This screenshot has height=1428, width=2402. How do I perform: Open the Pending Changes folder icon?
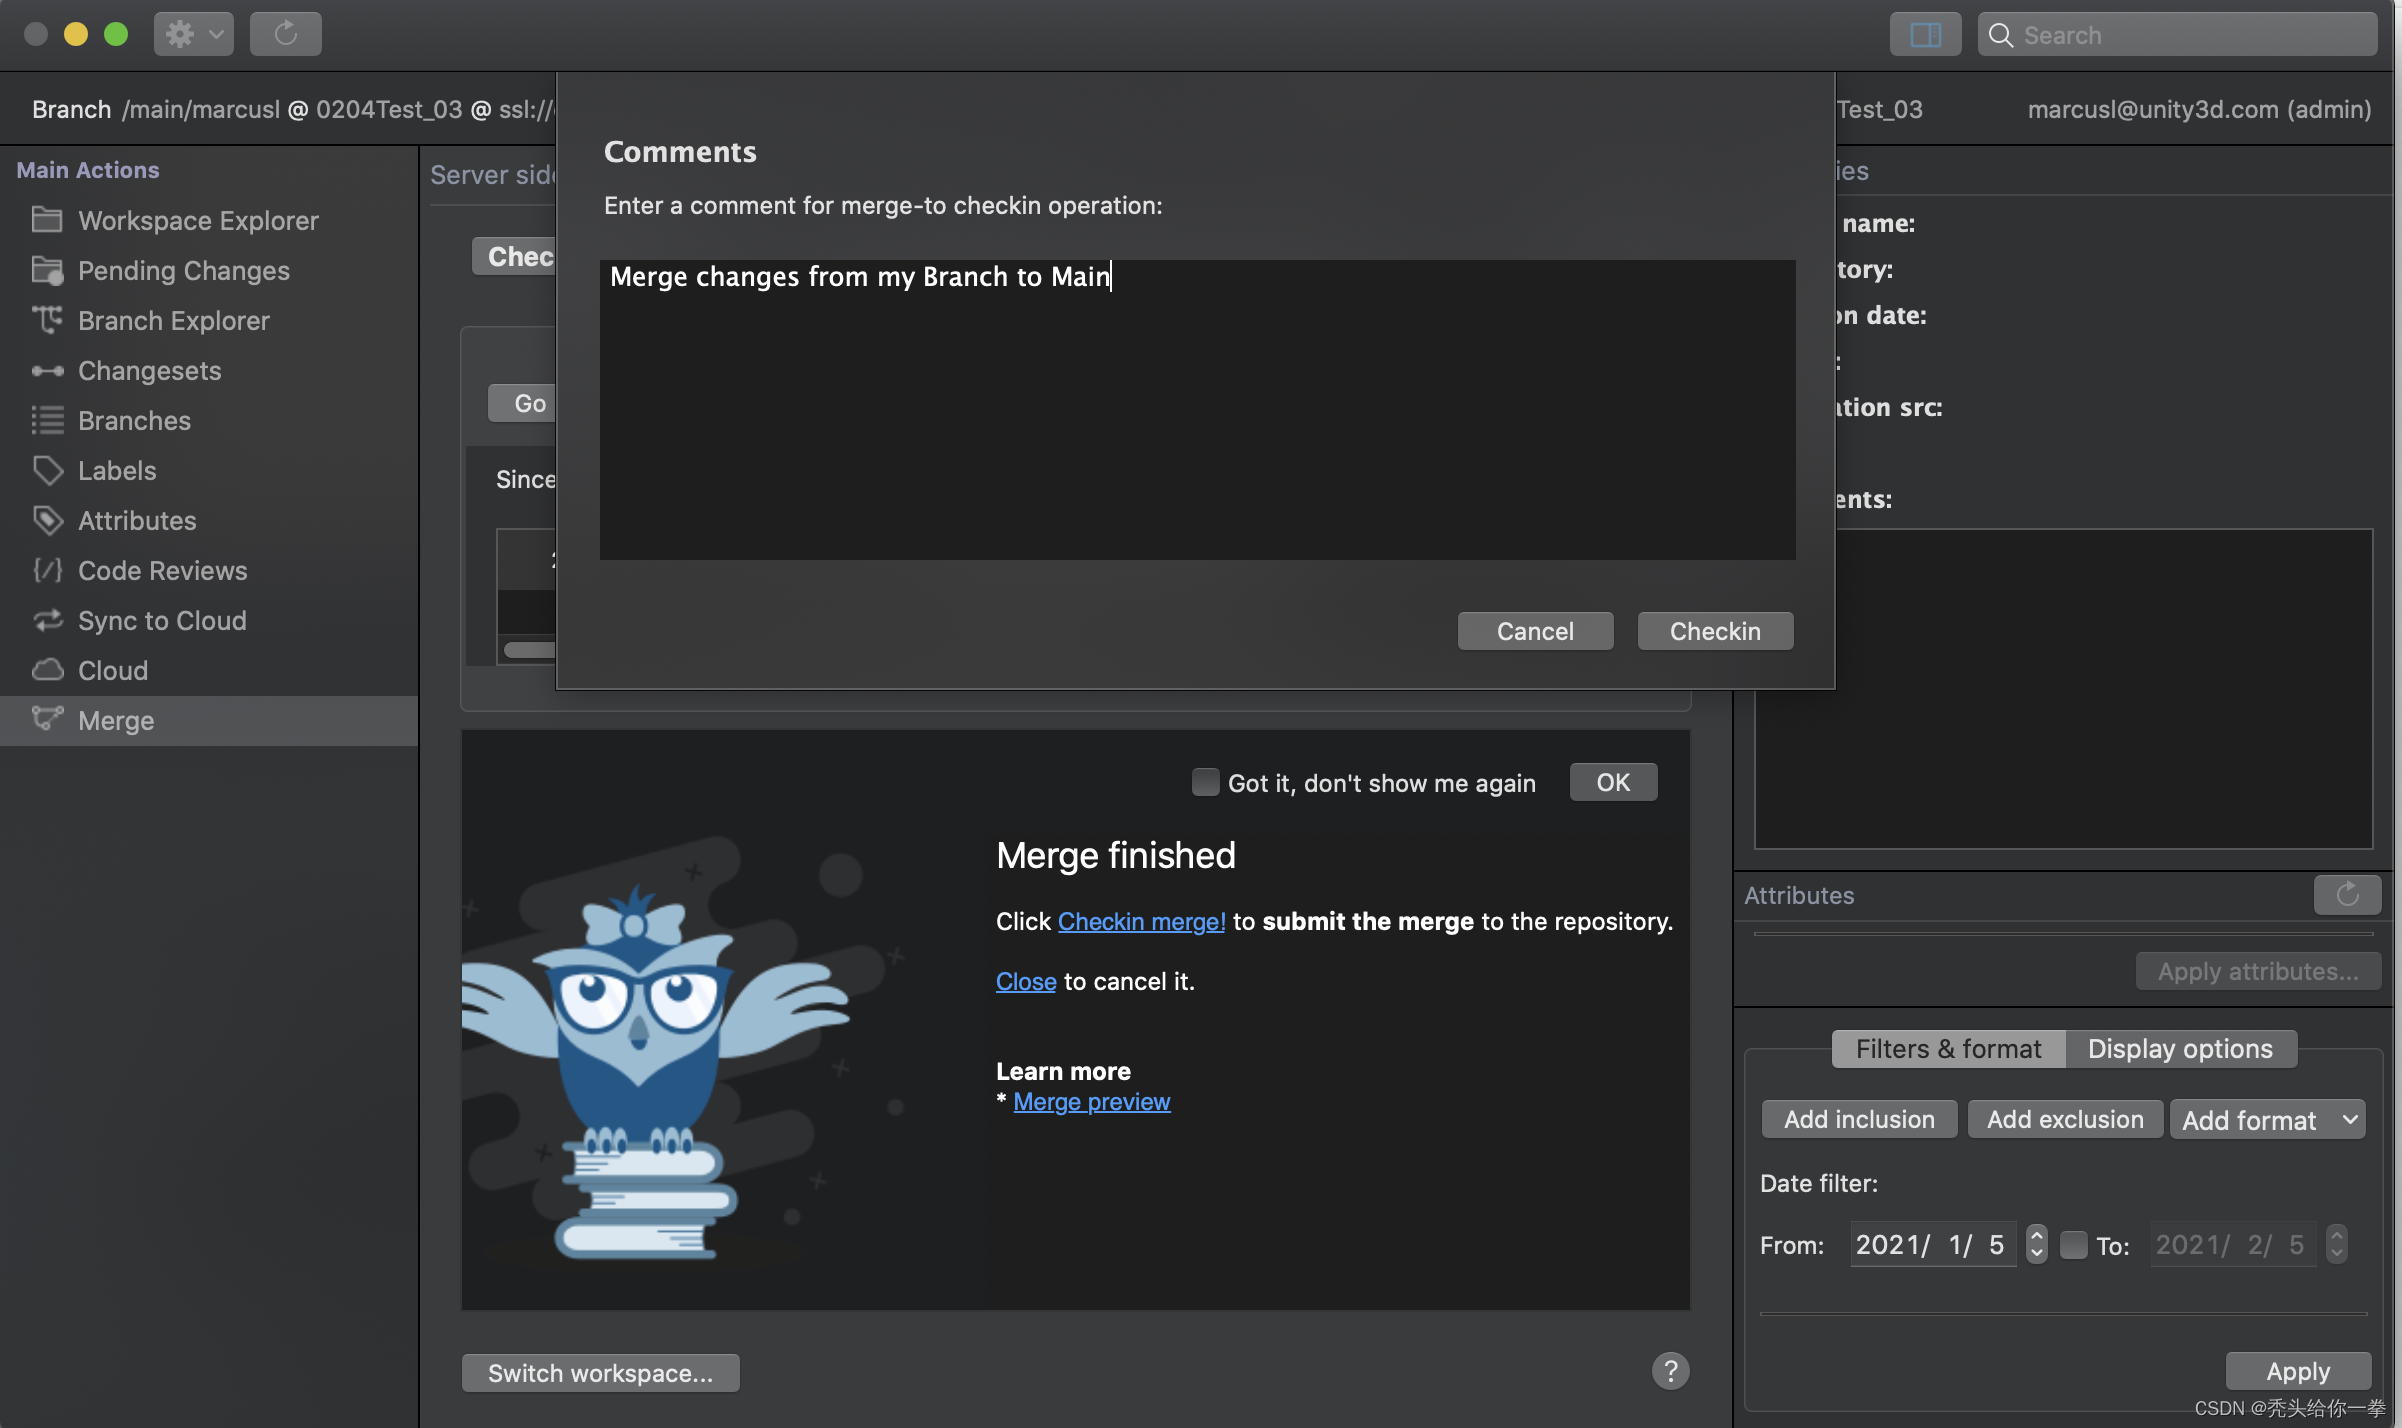tap(46, 270)
